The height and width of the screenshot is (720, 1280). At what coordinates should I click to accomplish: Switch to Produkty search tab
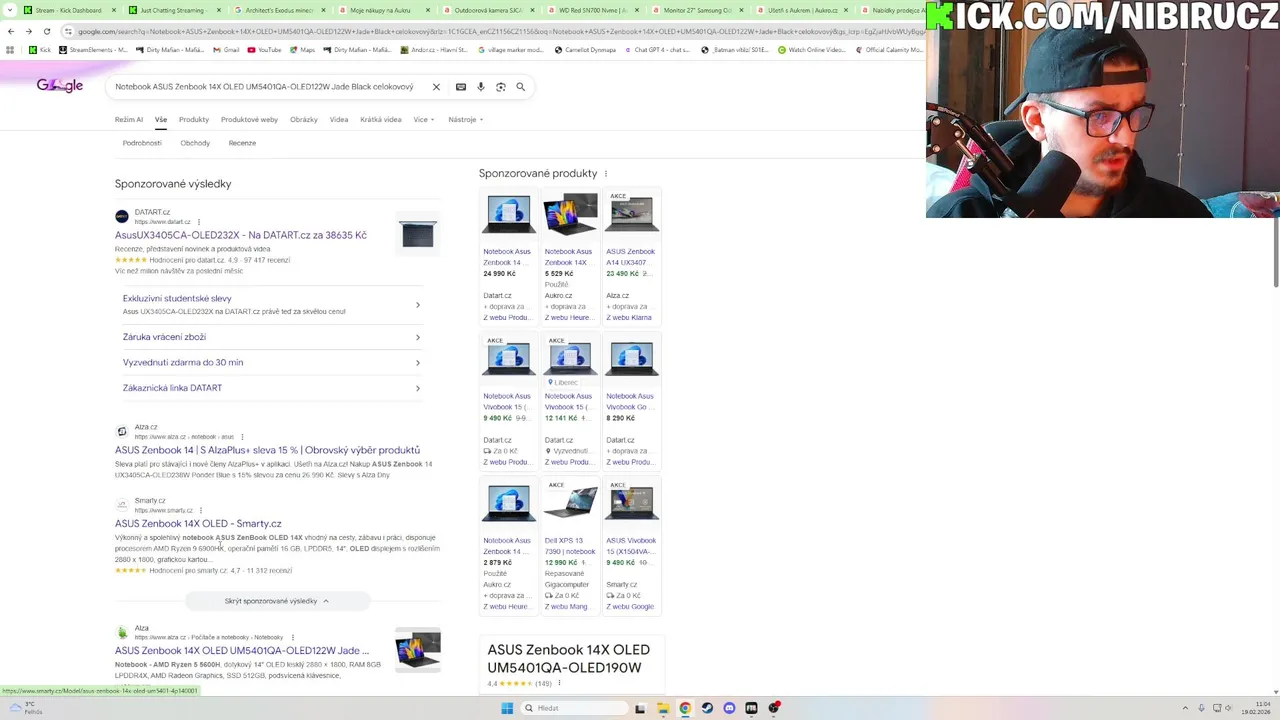coord(194,120)
